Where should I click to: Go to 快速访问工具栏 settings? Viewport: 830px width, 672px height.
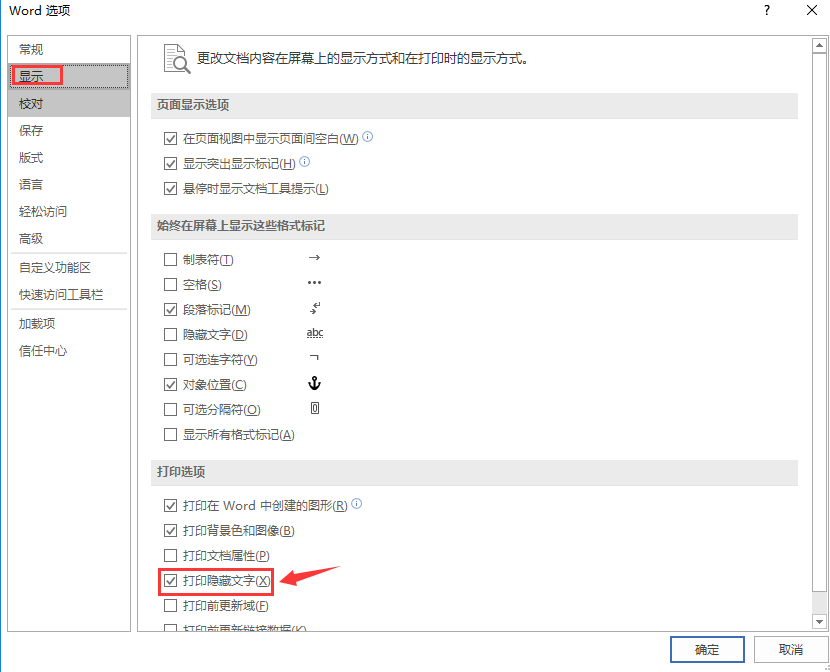69,295
